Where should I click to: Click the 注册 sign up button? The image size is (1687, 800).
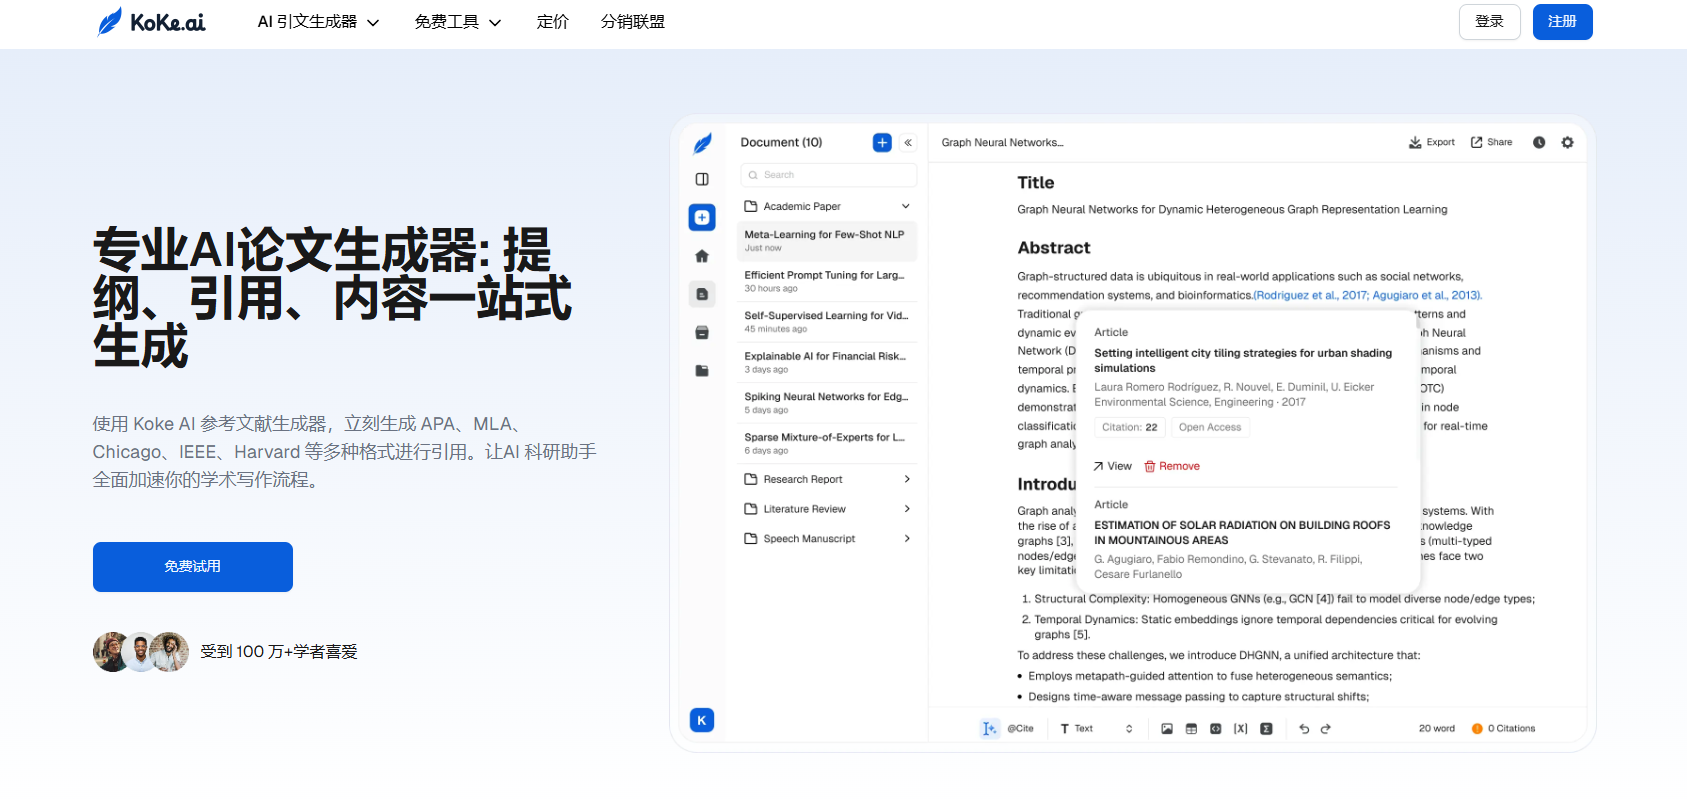[x=1562, y=22]
